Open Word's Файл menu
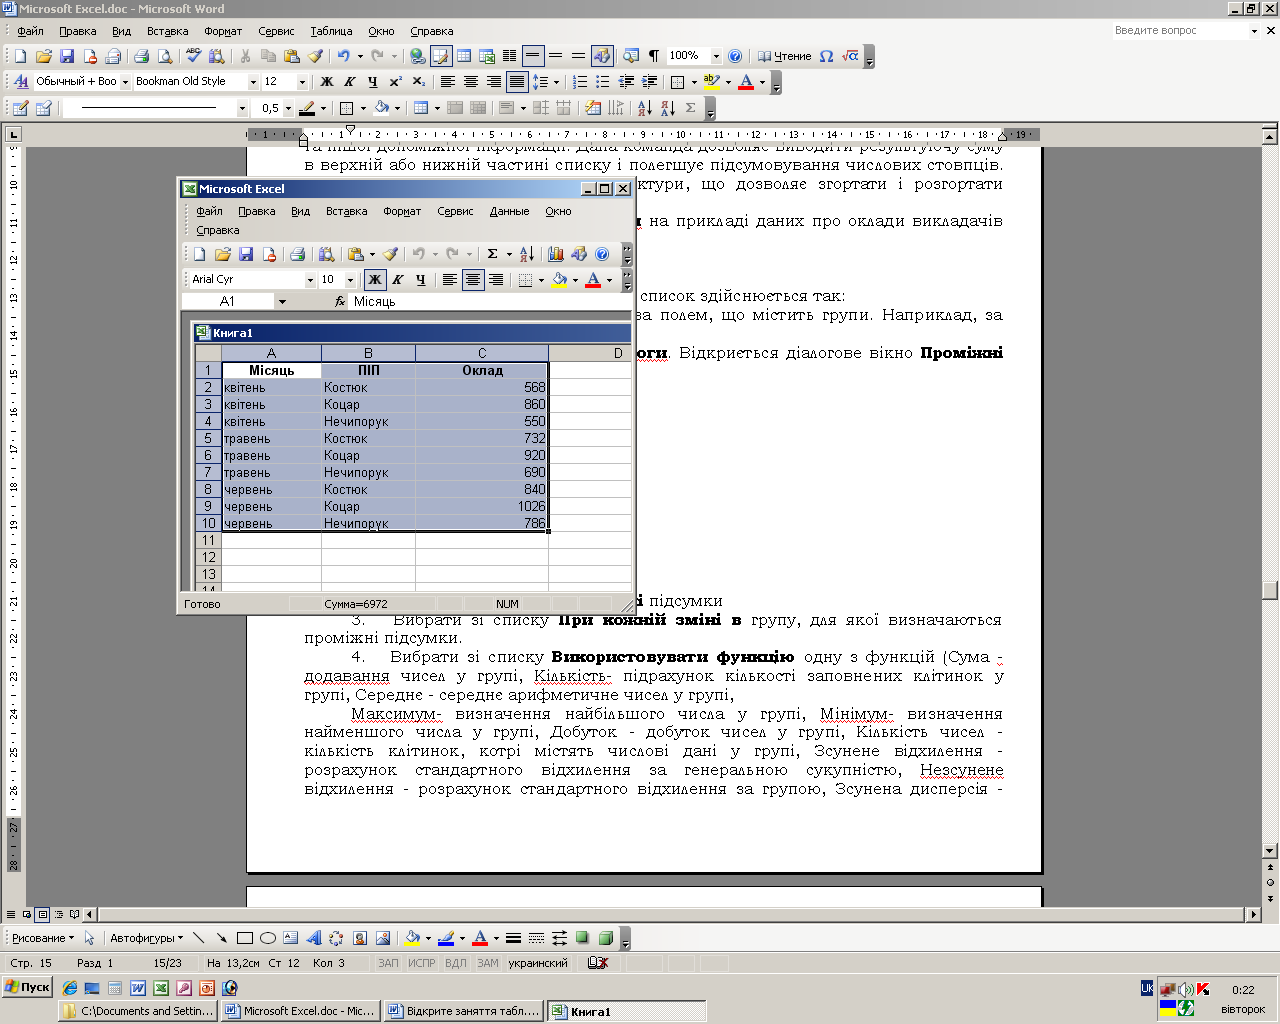 pos(30,31)
